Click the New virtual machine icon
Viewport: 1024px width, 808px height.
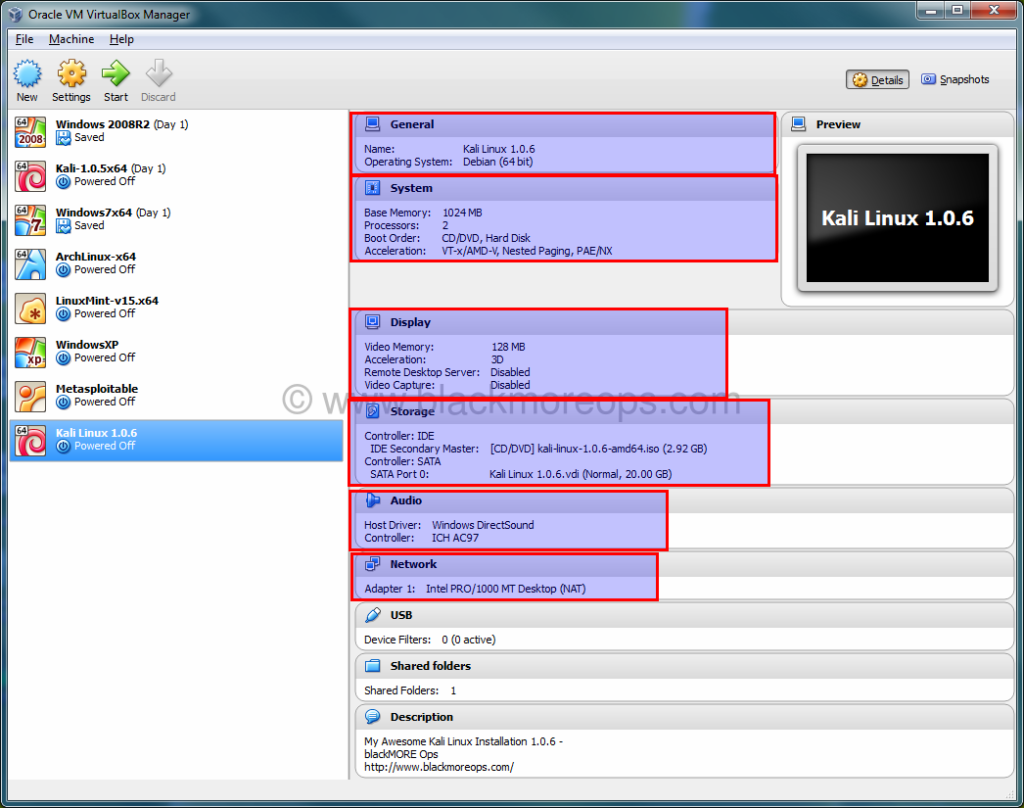(27, 73)
